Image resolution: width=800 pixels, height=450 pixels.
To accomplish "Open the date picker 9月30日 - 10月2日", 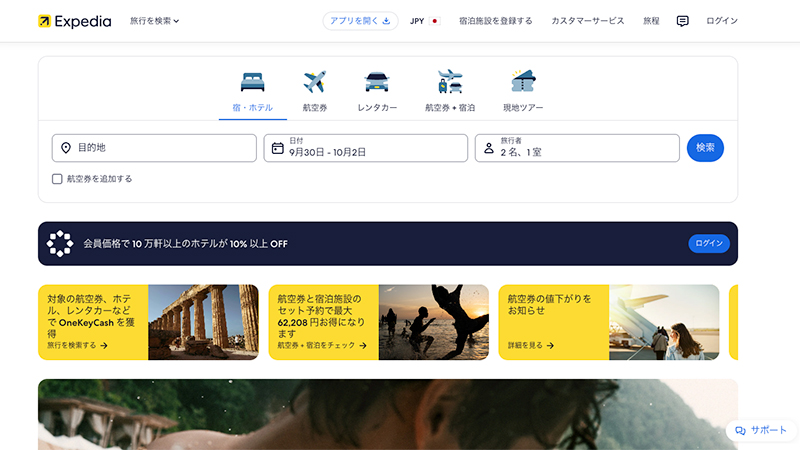I will pyautogui.click(x=366, y=148).
